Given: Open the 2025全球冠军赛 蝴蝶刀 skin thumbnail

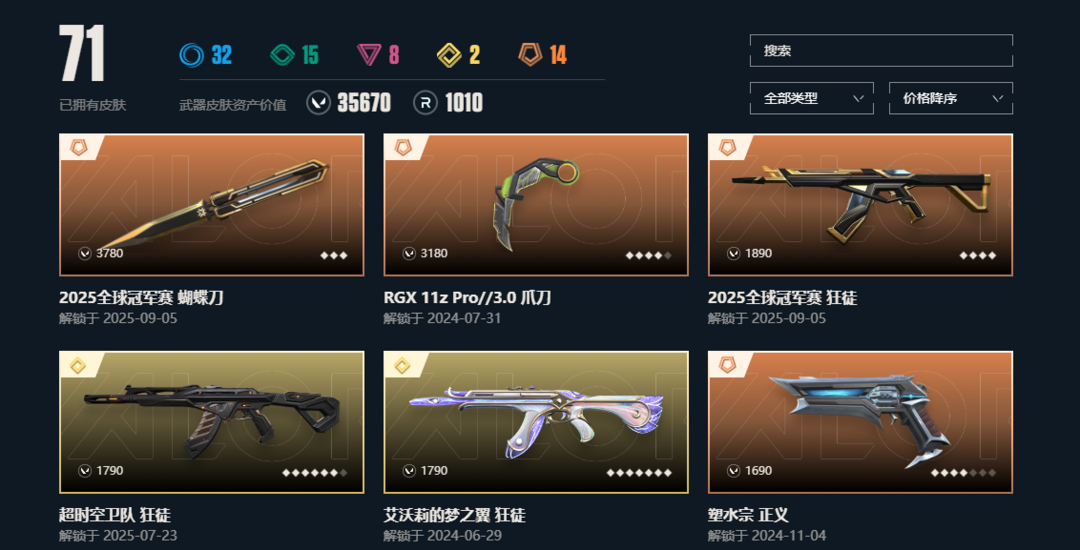Looking at the screenshot, I should (x=211, y=204).
